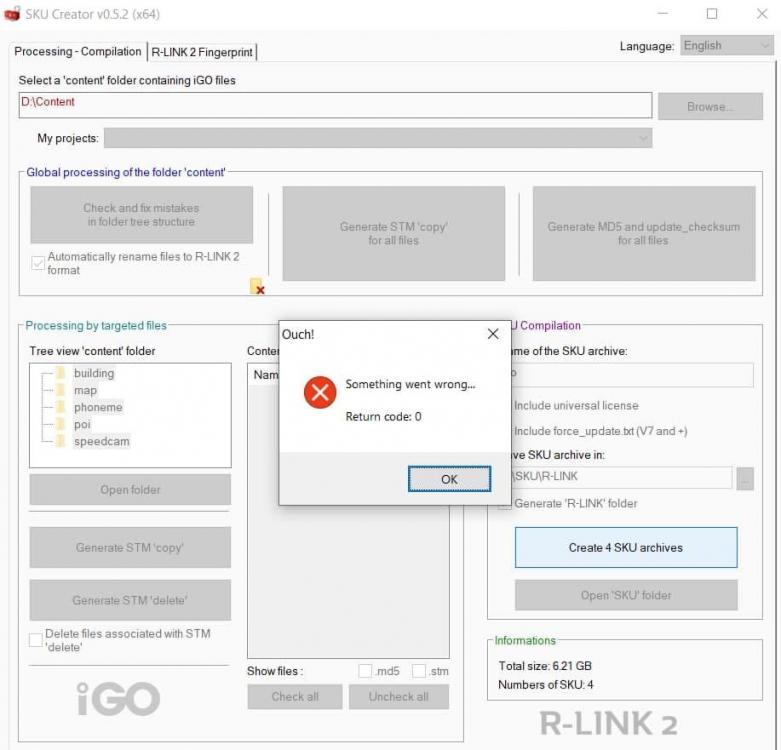Viewport: 781px width, 750px height.
Task: Toggle the .stm show files checkbox
Action: pos(419,671)
